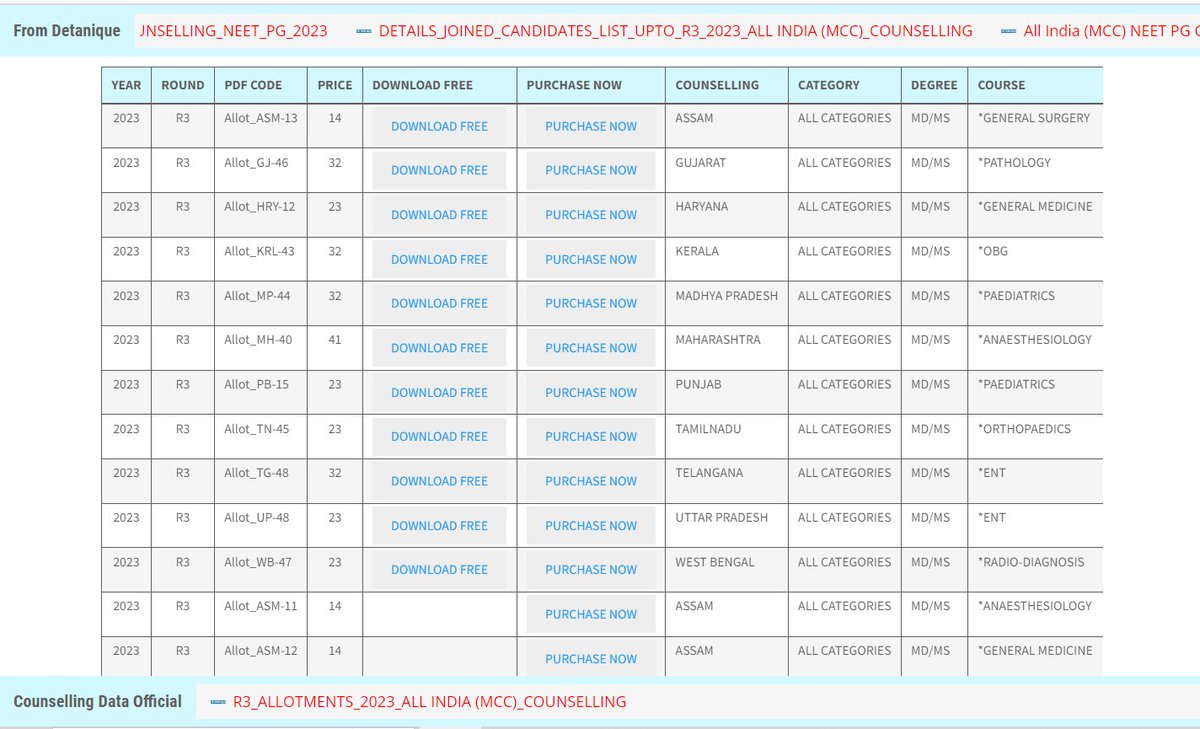Purchase the Allot_WB-47 PDF now
The width and height of the screenshot is (1200, 729).
point(591,569)
